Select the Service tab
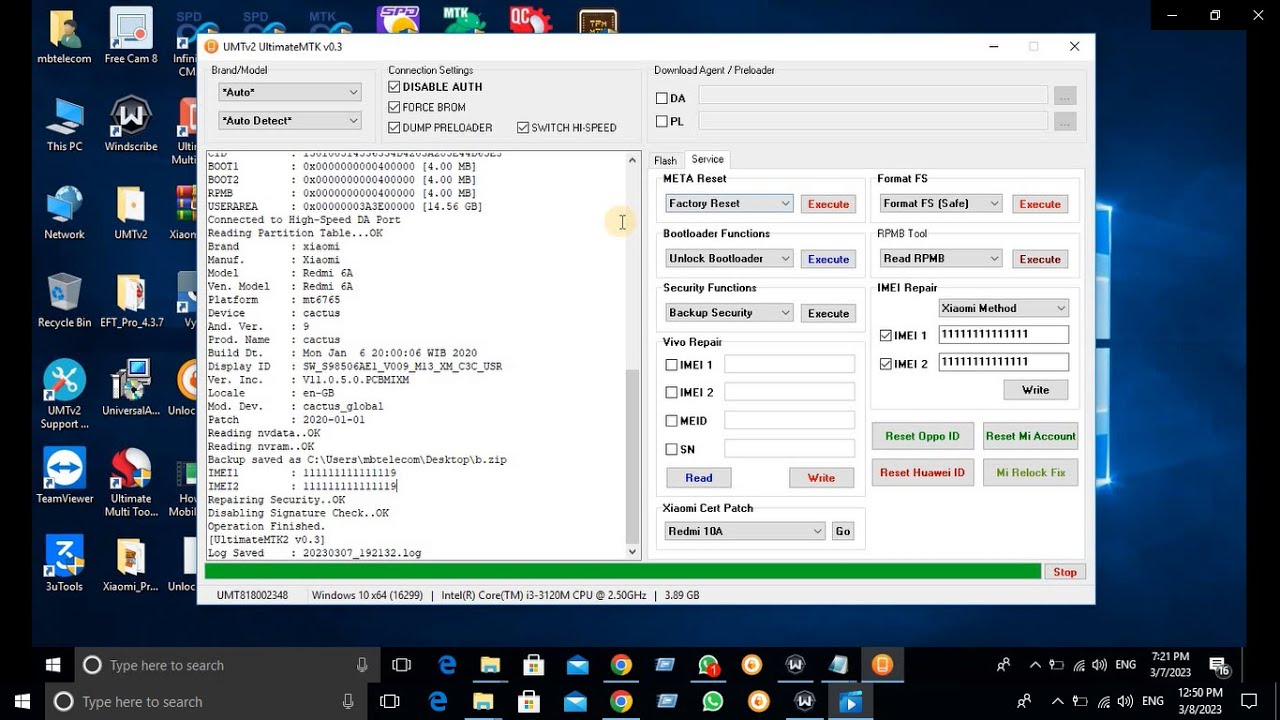This screenshot has height=720, width=1280. 707,159
